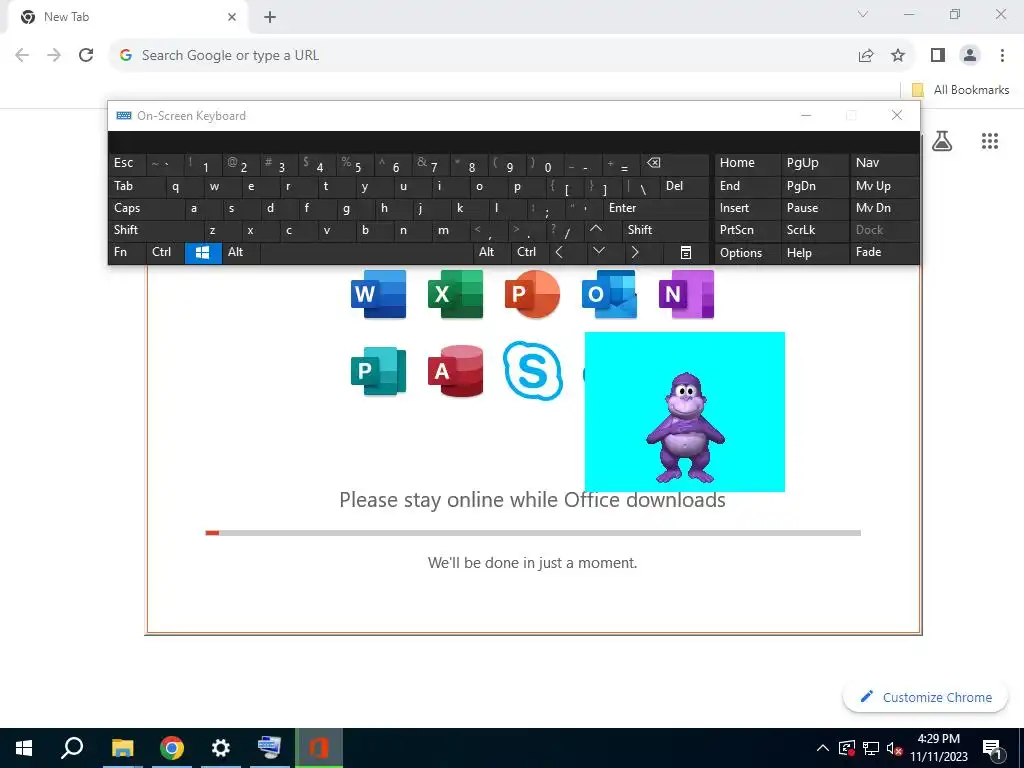
Task: Click the Help key on On-Screen Keyboard
Action: pos(815,253)
